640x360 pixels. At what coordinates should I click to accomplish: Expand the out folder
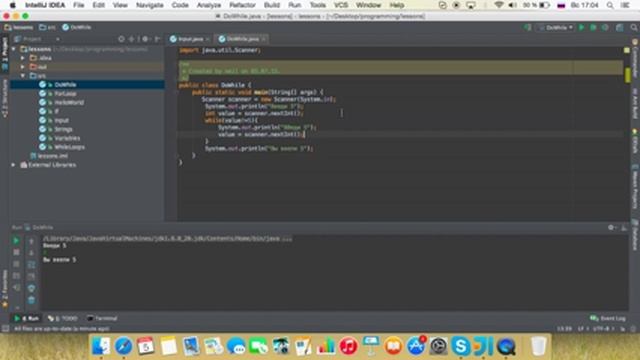click(x=23, y=67)
